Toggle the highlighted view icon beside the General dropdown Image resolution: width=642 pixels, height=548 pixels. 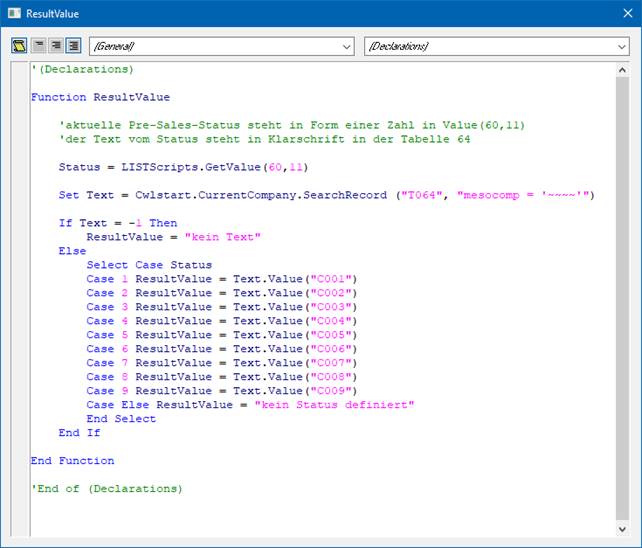point(73,46)
